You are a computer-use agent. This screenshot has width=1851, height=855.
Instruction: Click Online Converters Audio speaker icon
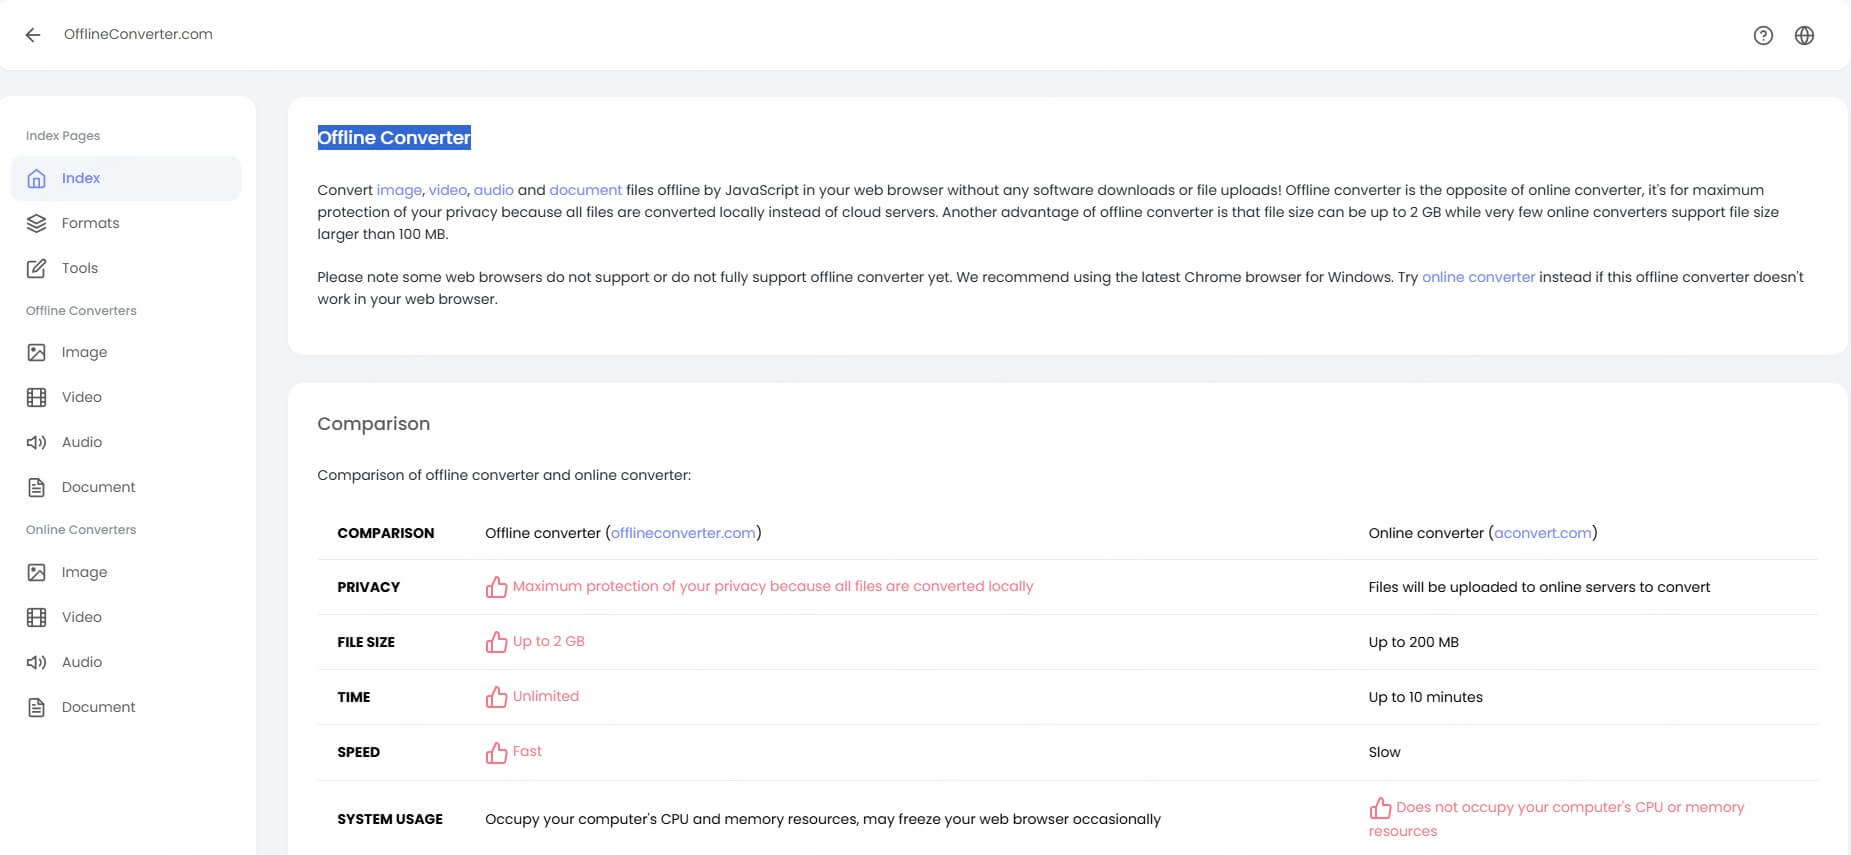pyautogui.click(x=37, y=662)
